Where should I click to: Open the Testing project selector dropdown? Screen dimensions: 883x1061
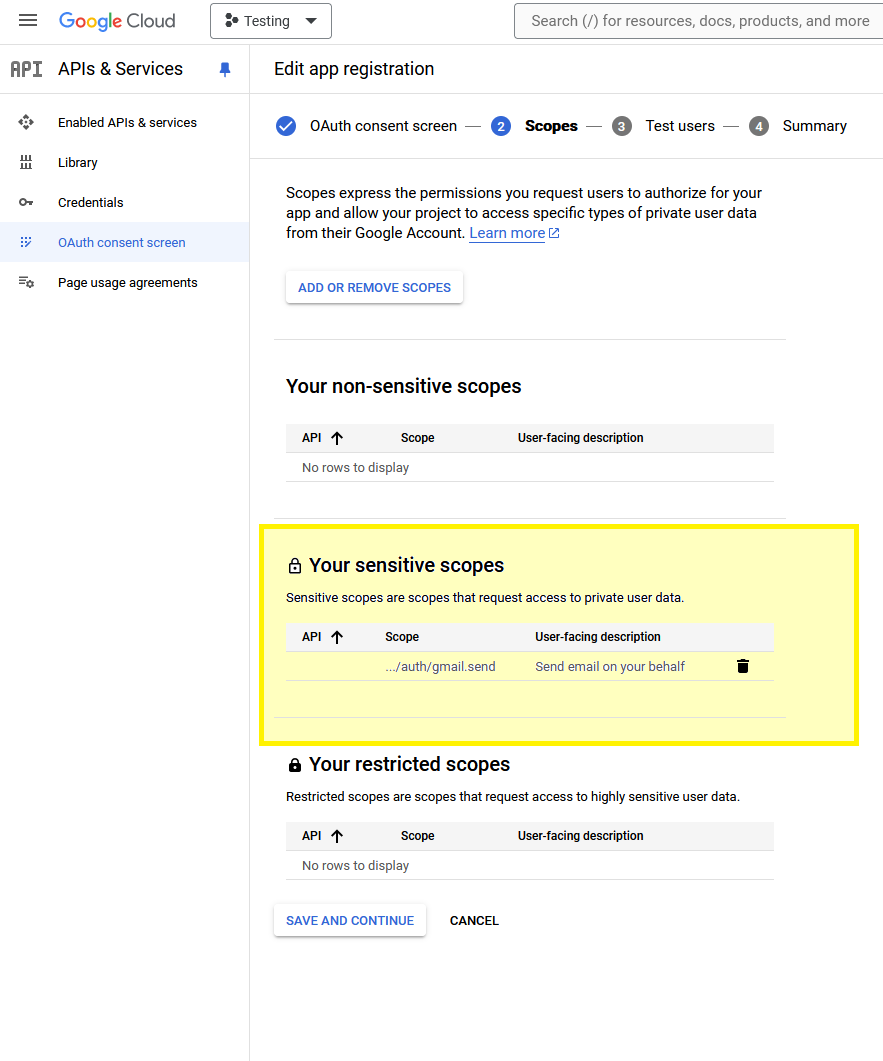(271, 21)
